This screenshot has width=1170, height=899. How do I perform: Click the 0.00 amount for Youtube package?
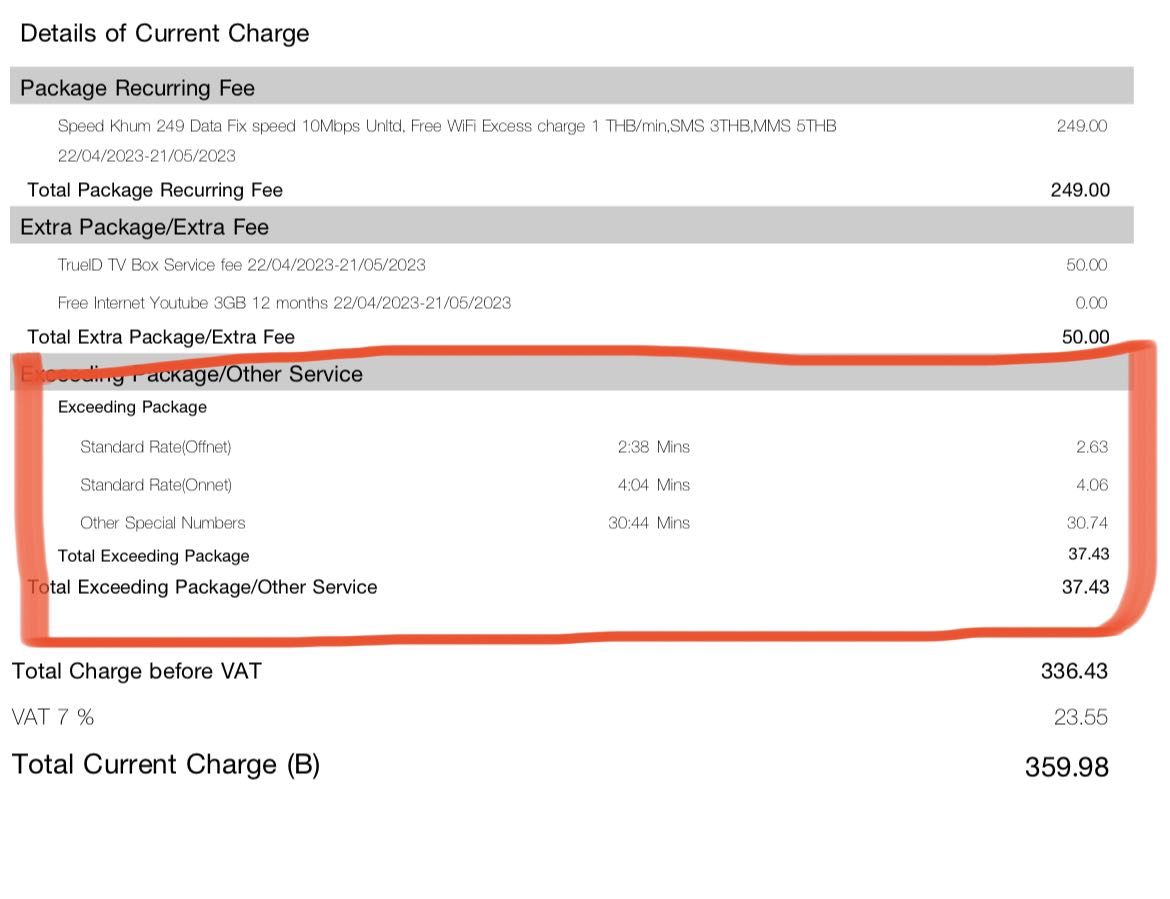[1091, 302]
